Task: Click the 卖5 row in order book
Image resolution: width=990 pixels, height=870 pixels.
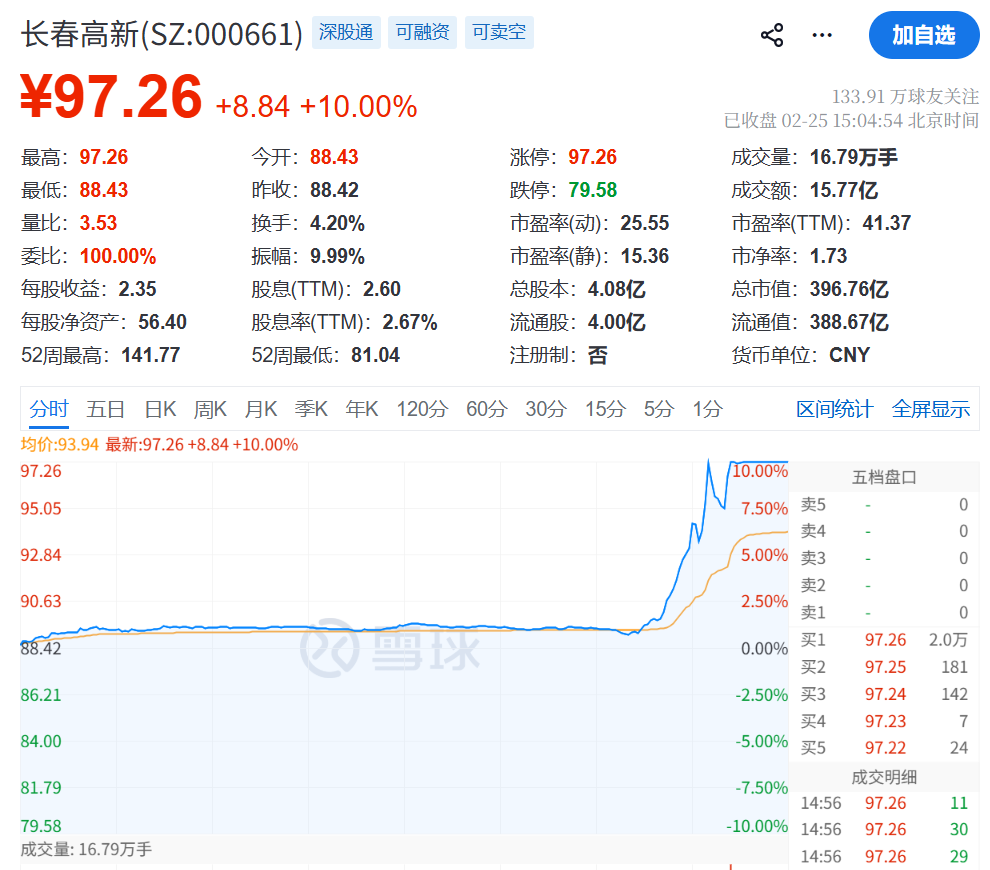Action: click(884, 505)
